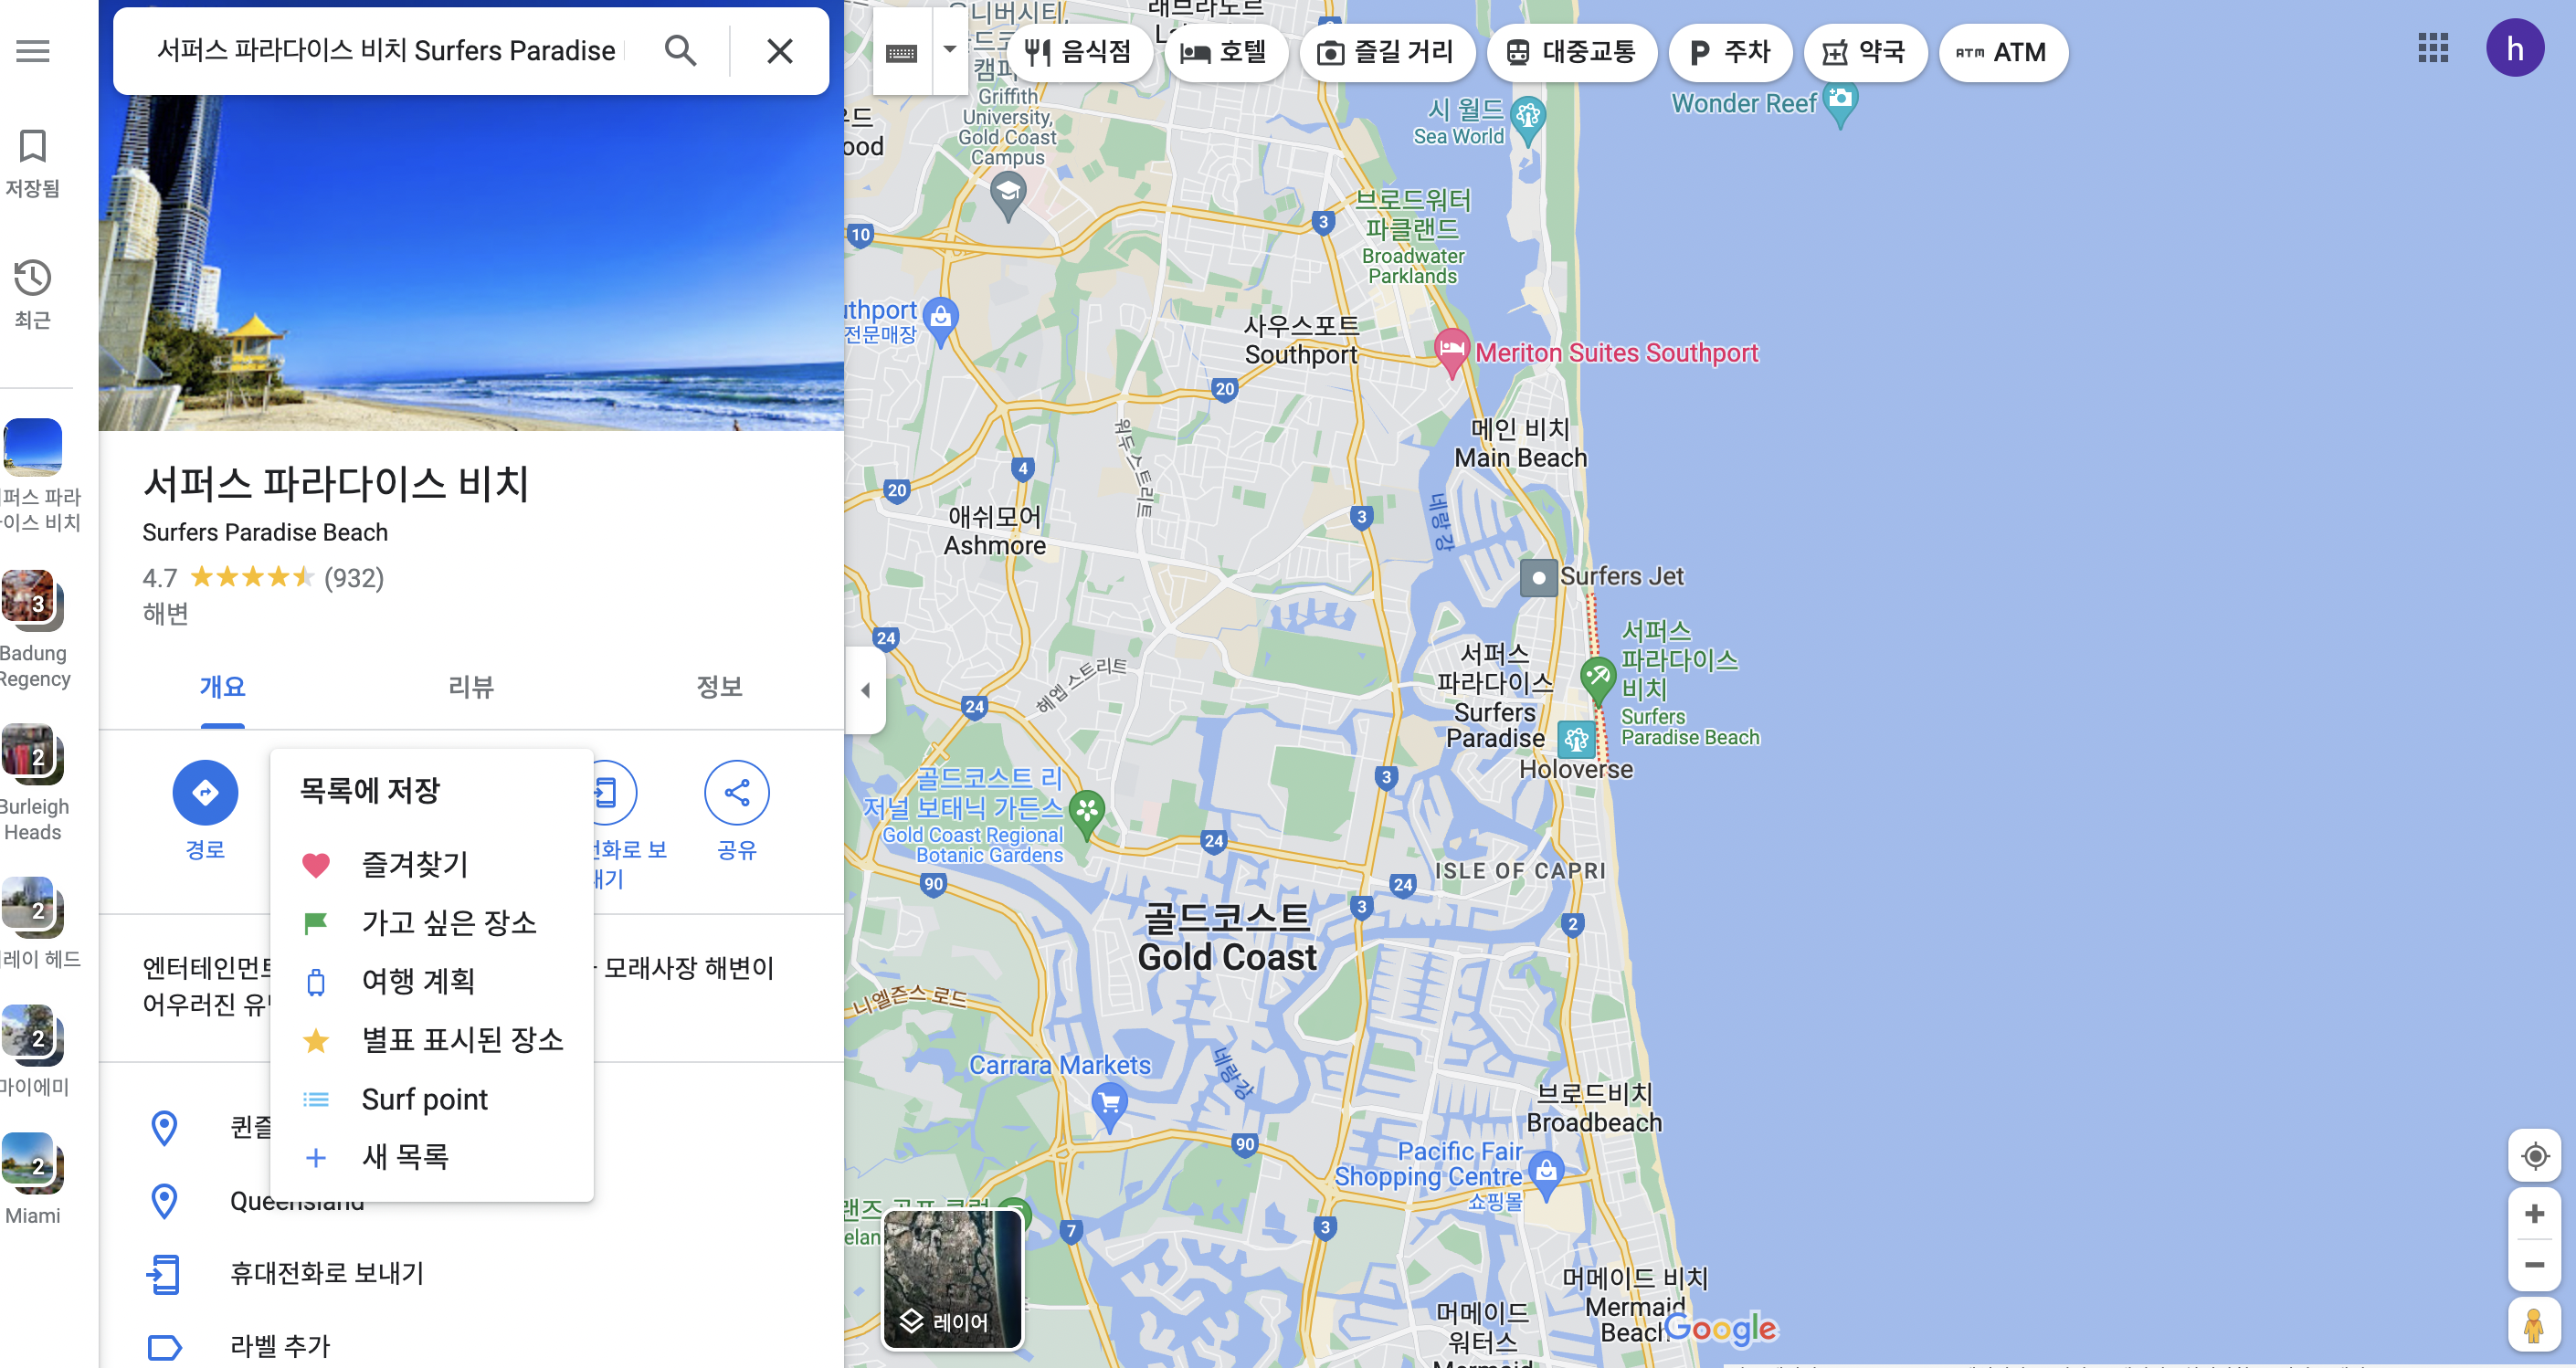Collapse the side panel arrow
Screen dimensions: 2576x1368
coord(865,690)
